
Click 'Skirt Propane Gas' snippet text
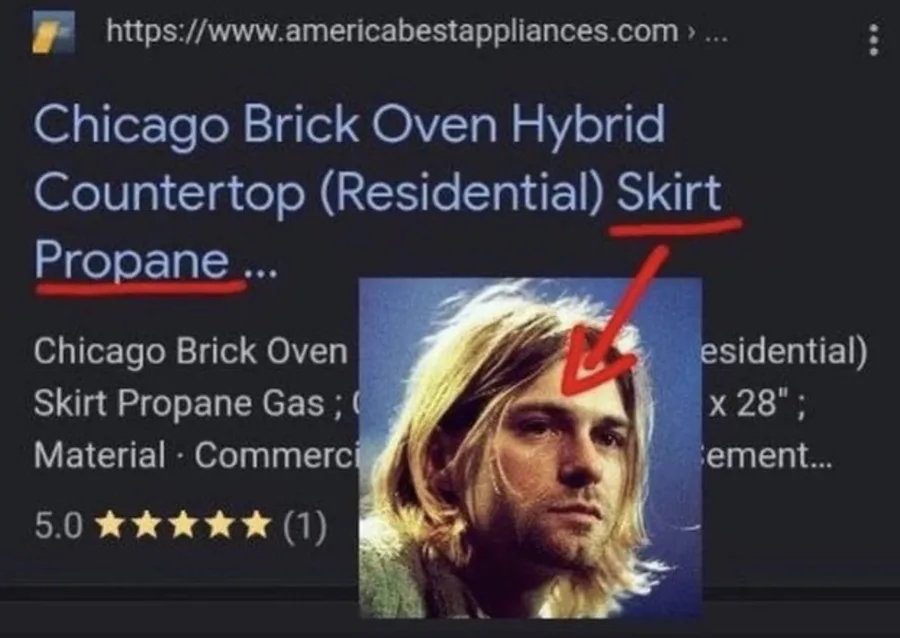coord(179,403)
